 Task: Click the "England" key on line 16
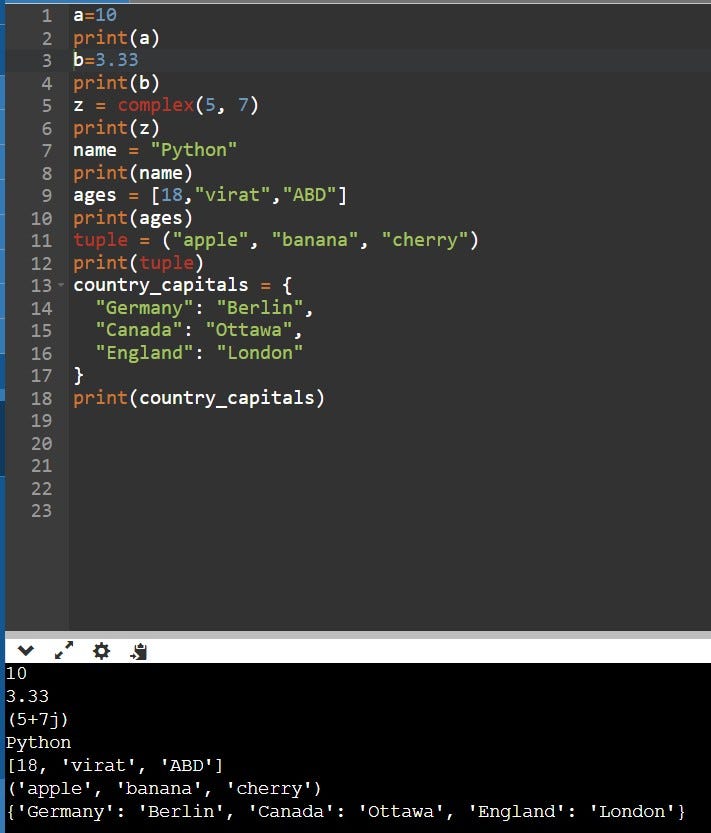click(x=144, y=353)
